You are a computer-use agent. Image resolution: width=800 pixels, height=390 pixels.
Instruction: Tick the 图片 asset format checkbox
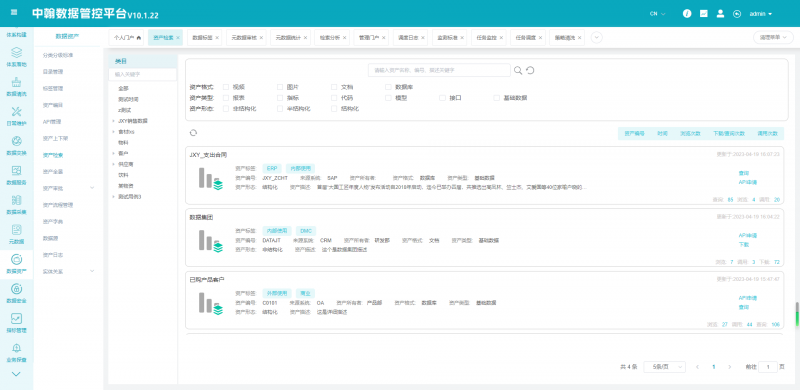[x=280, y=87]
